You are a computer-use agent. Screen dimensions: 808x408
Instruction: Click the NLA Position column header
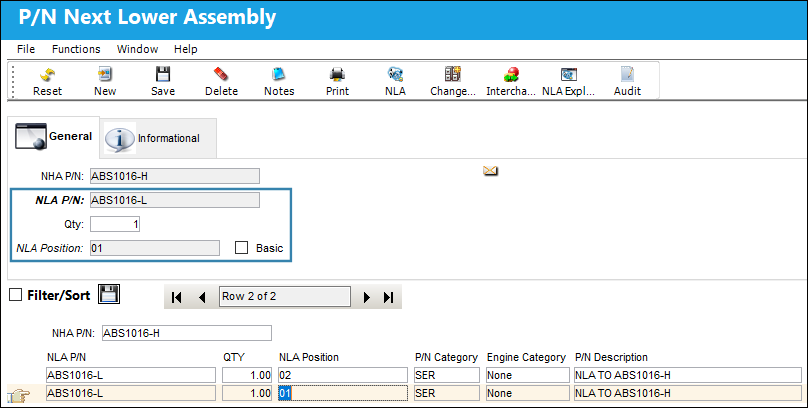click(x=309, y=358)
